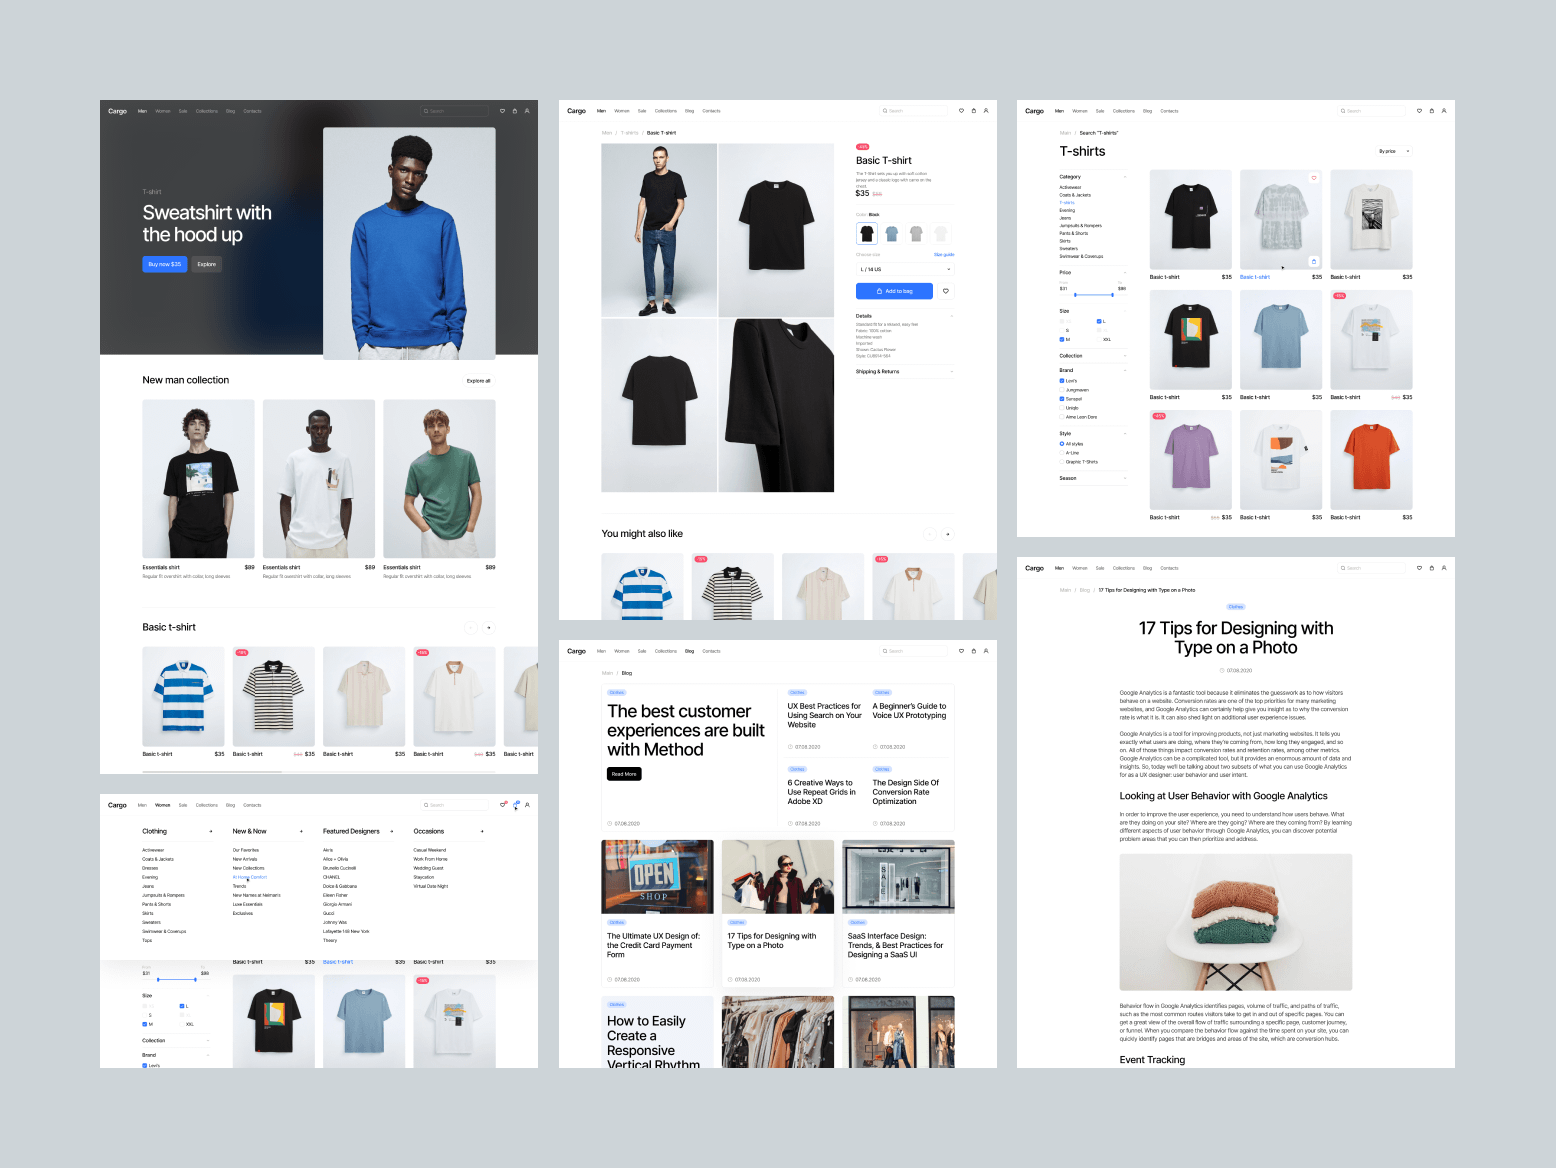
Task: Expand the Shipping & Returns section
Action: (905, 372)
